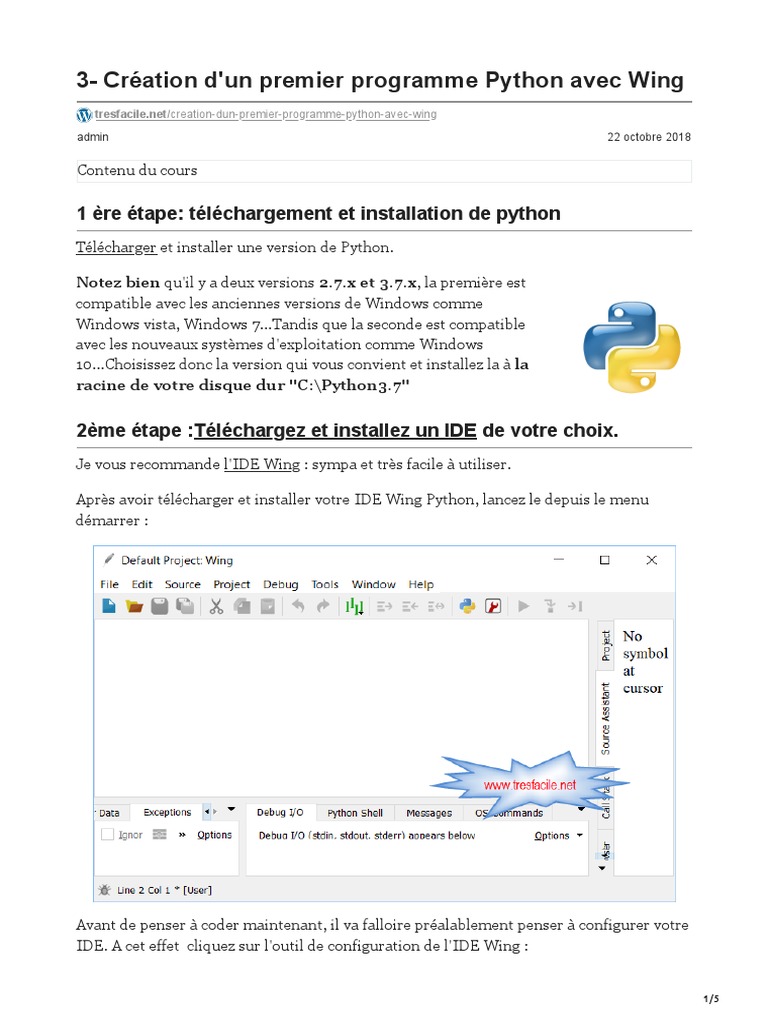Expand the double-chevron overflow in Exceptions panel
Image resolution: width=768 pixels, height=1024 pixels.
click(182, 835)
